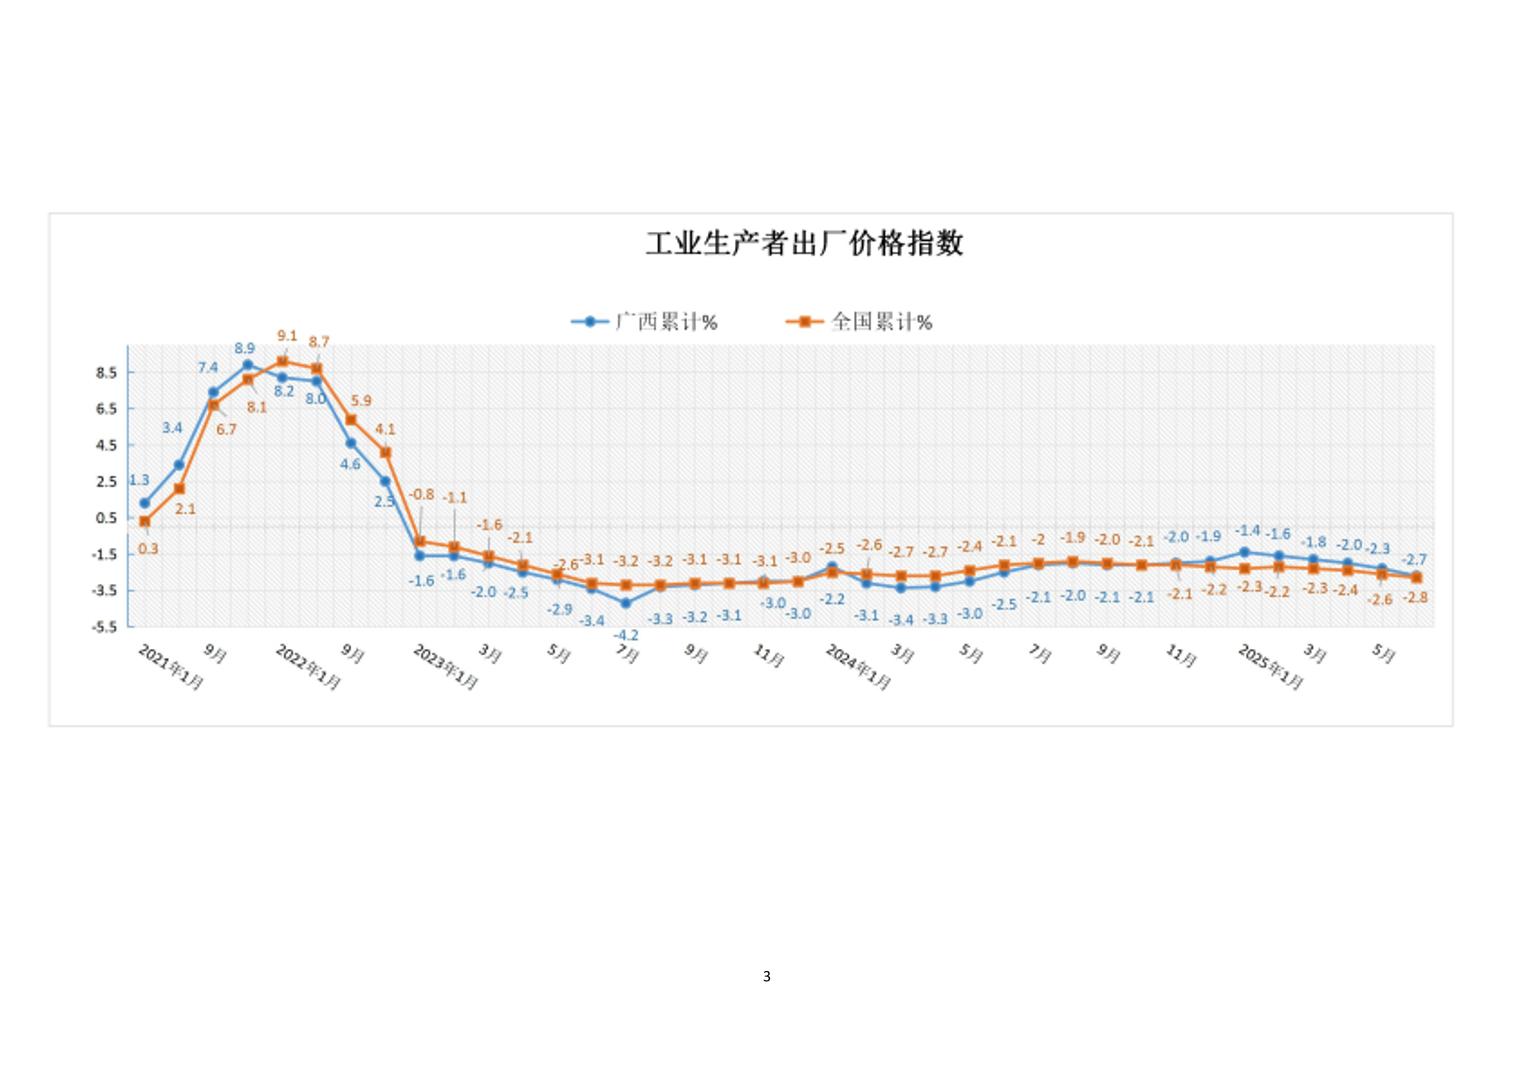1520x1074 pixels.
Task: Click the final -2.8 orange data label
Action: click(1415, 597)
